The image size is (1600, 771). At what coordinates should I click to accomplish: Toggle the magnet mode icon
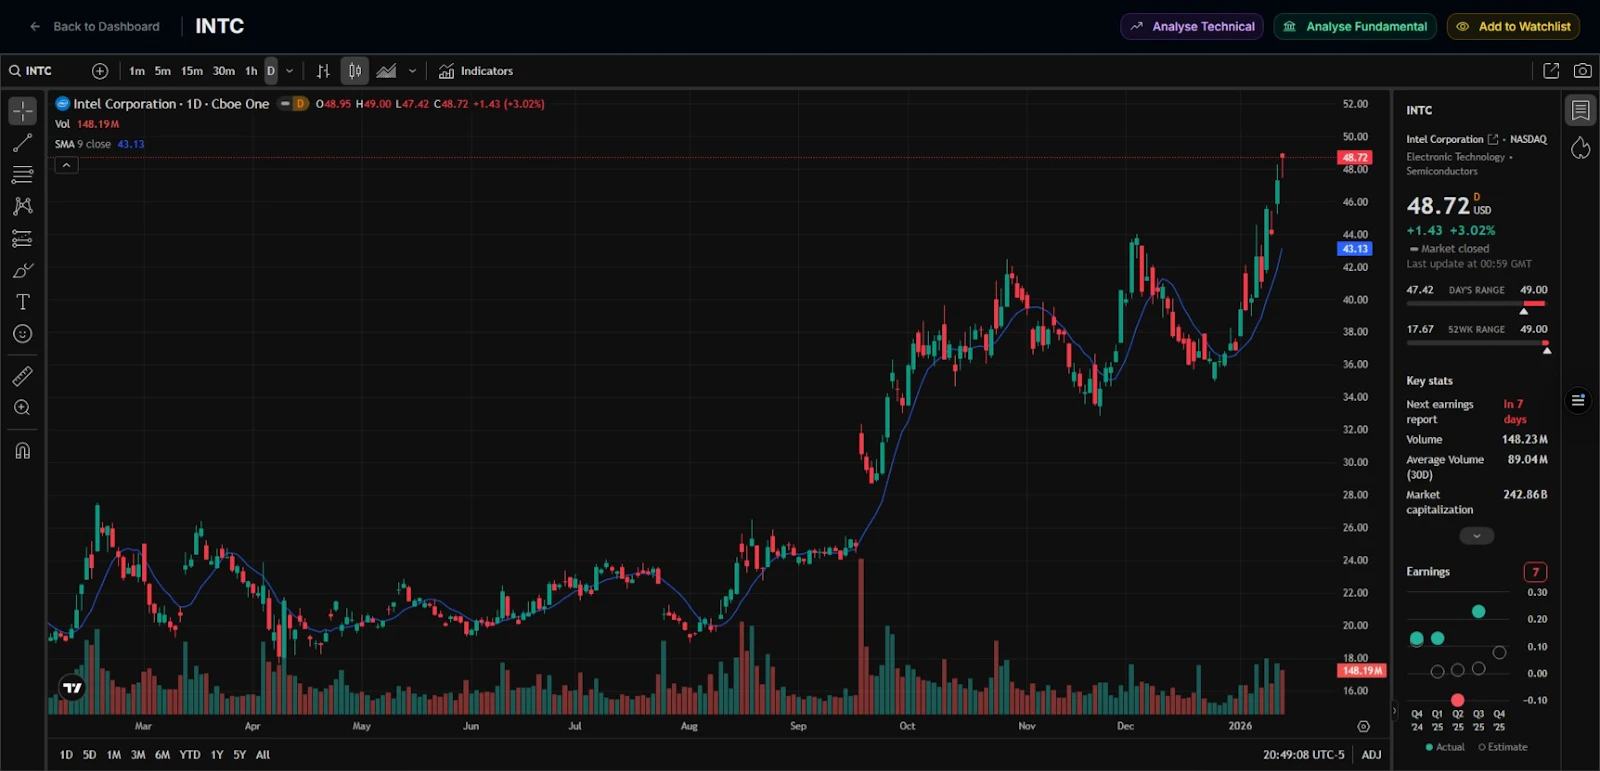click(x=22, y=450)
